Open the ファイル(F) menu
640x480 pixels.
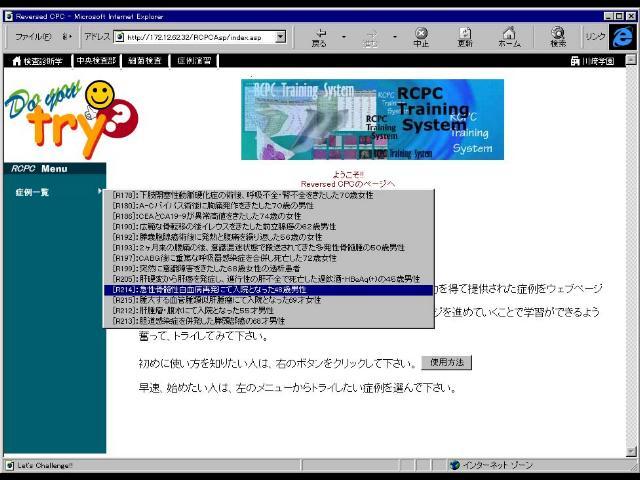click(34, 37)
